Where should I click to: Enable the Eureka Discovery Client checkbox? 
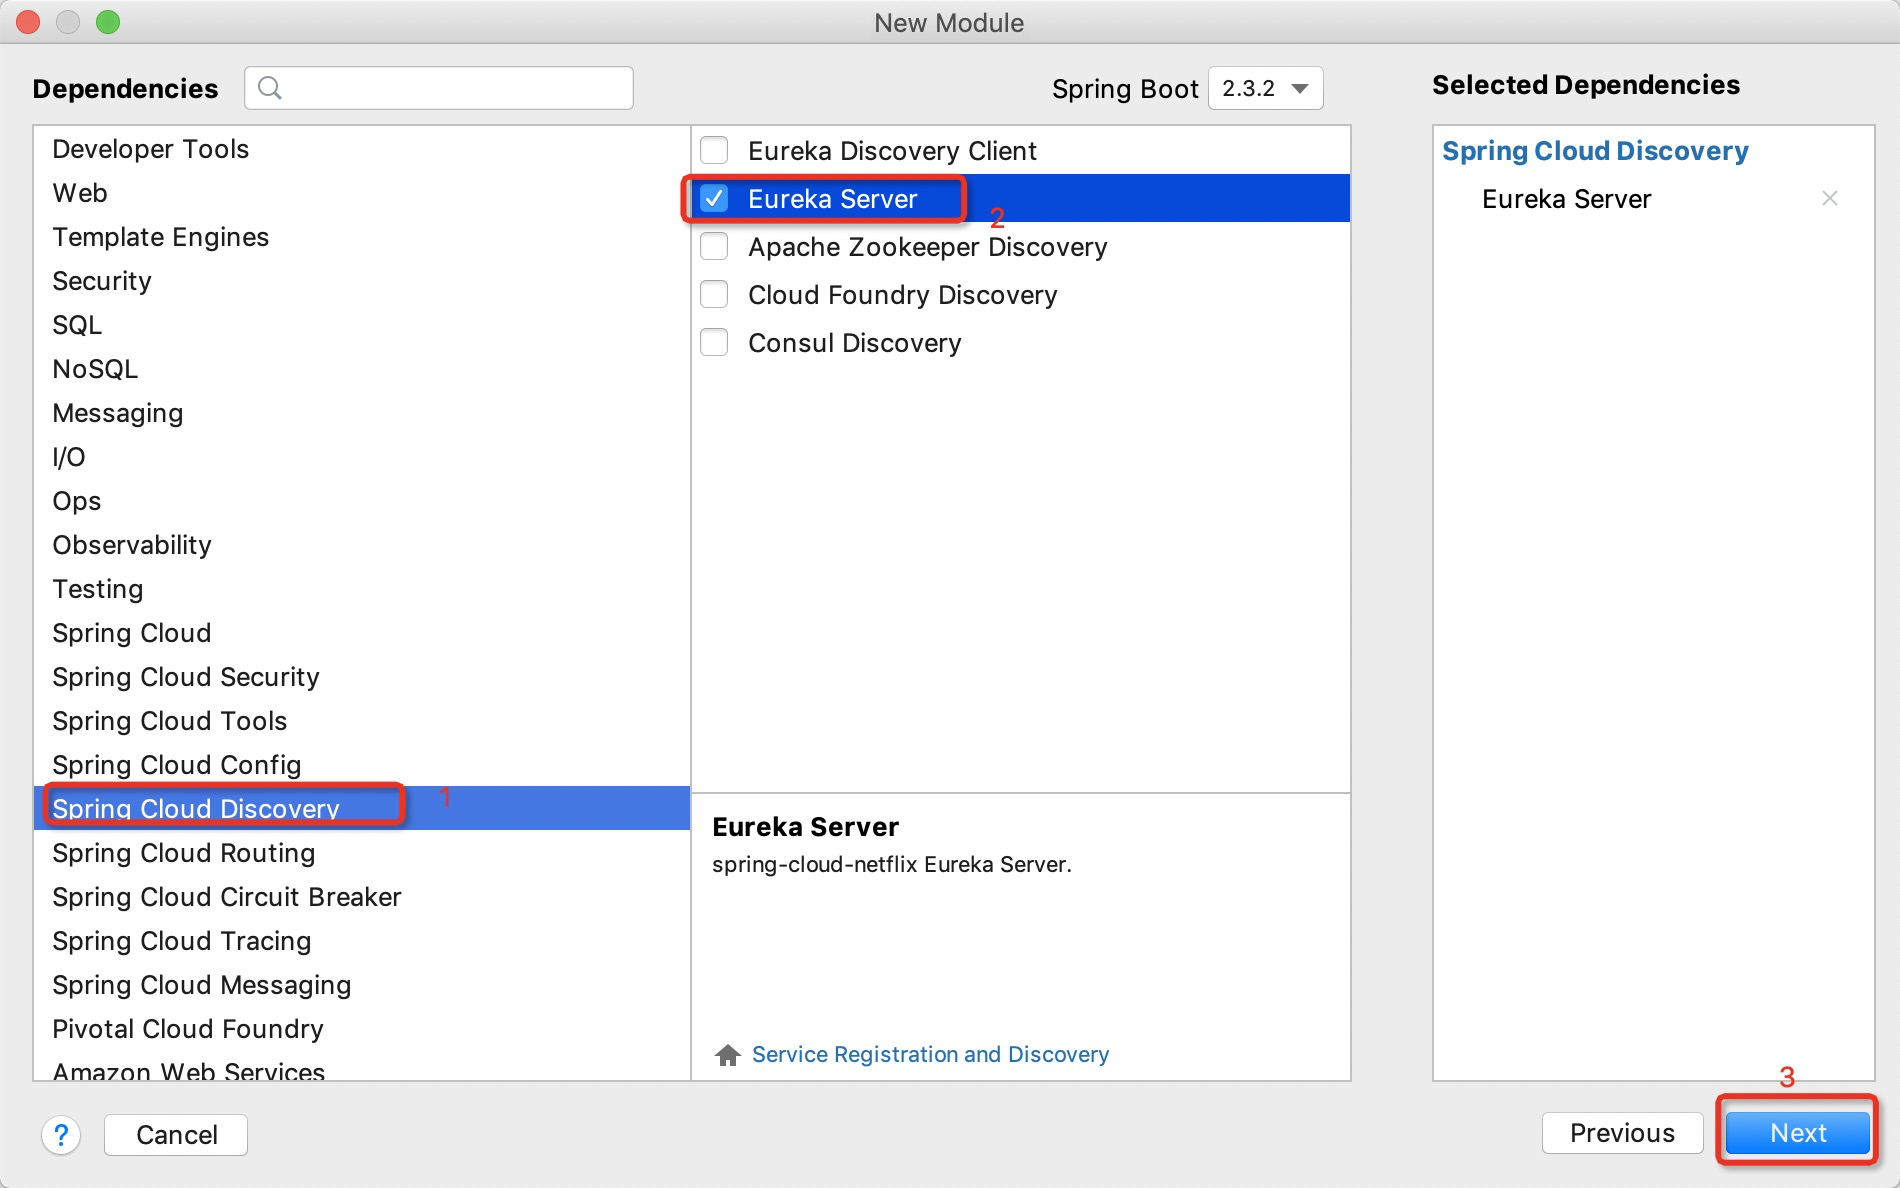tap(714, 151)
